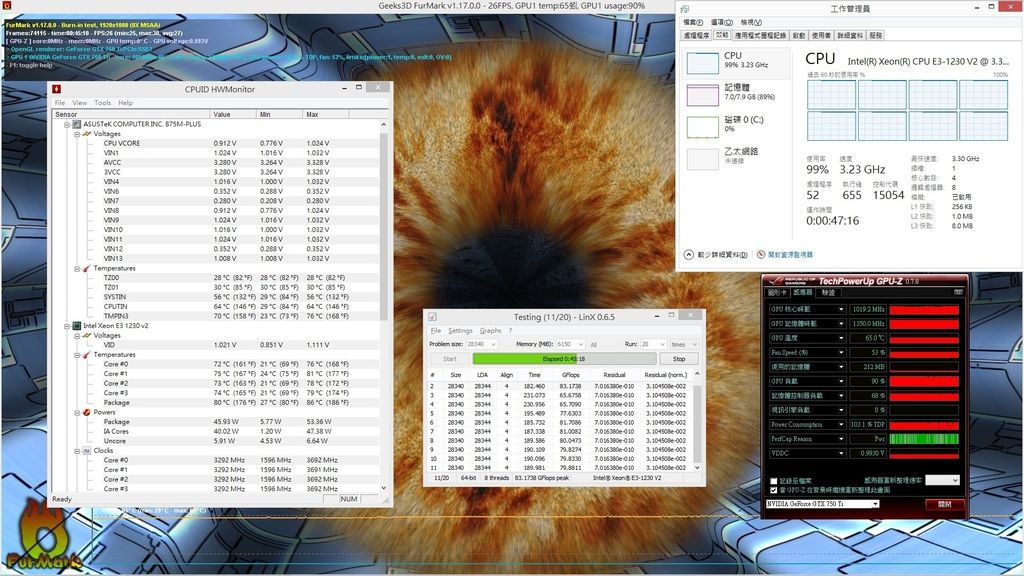The width and height of the screenshot is (1024, 576).
Task: Click the Resource Monitor icon in Task Manager
Action: (761, 255)
